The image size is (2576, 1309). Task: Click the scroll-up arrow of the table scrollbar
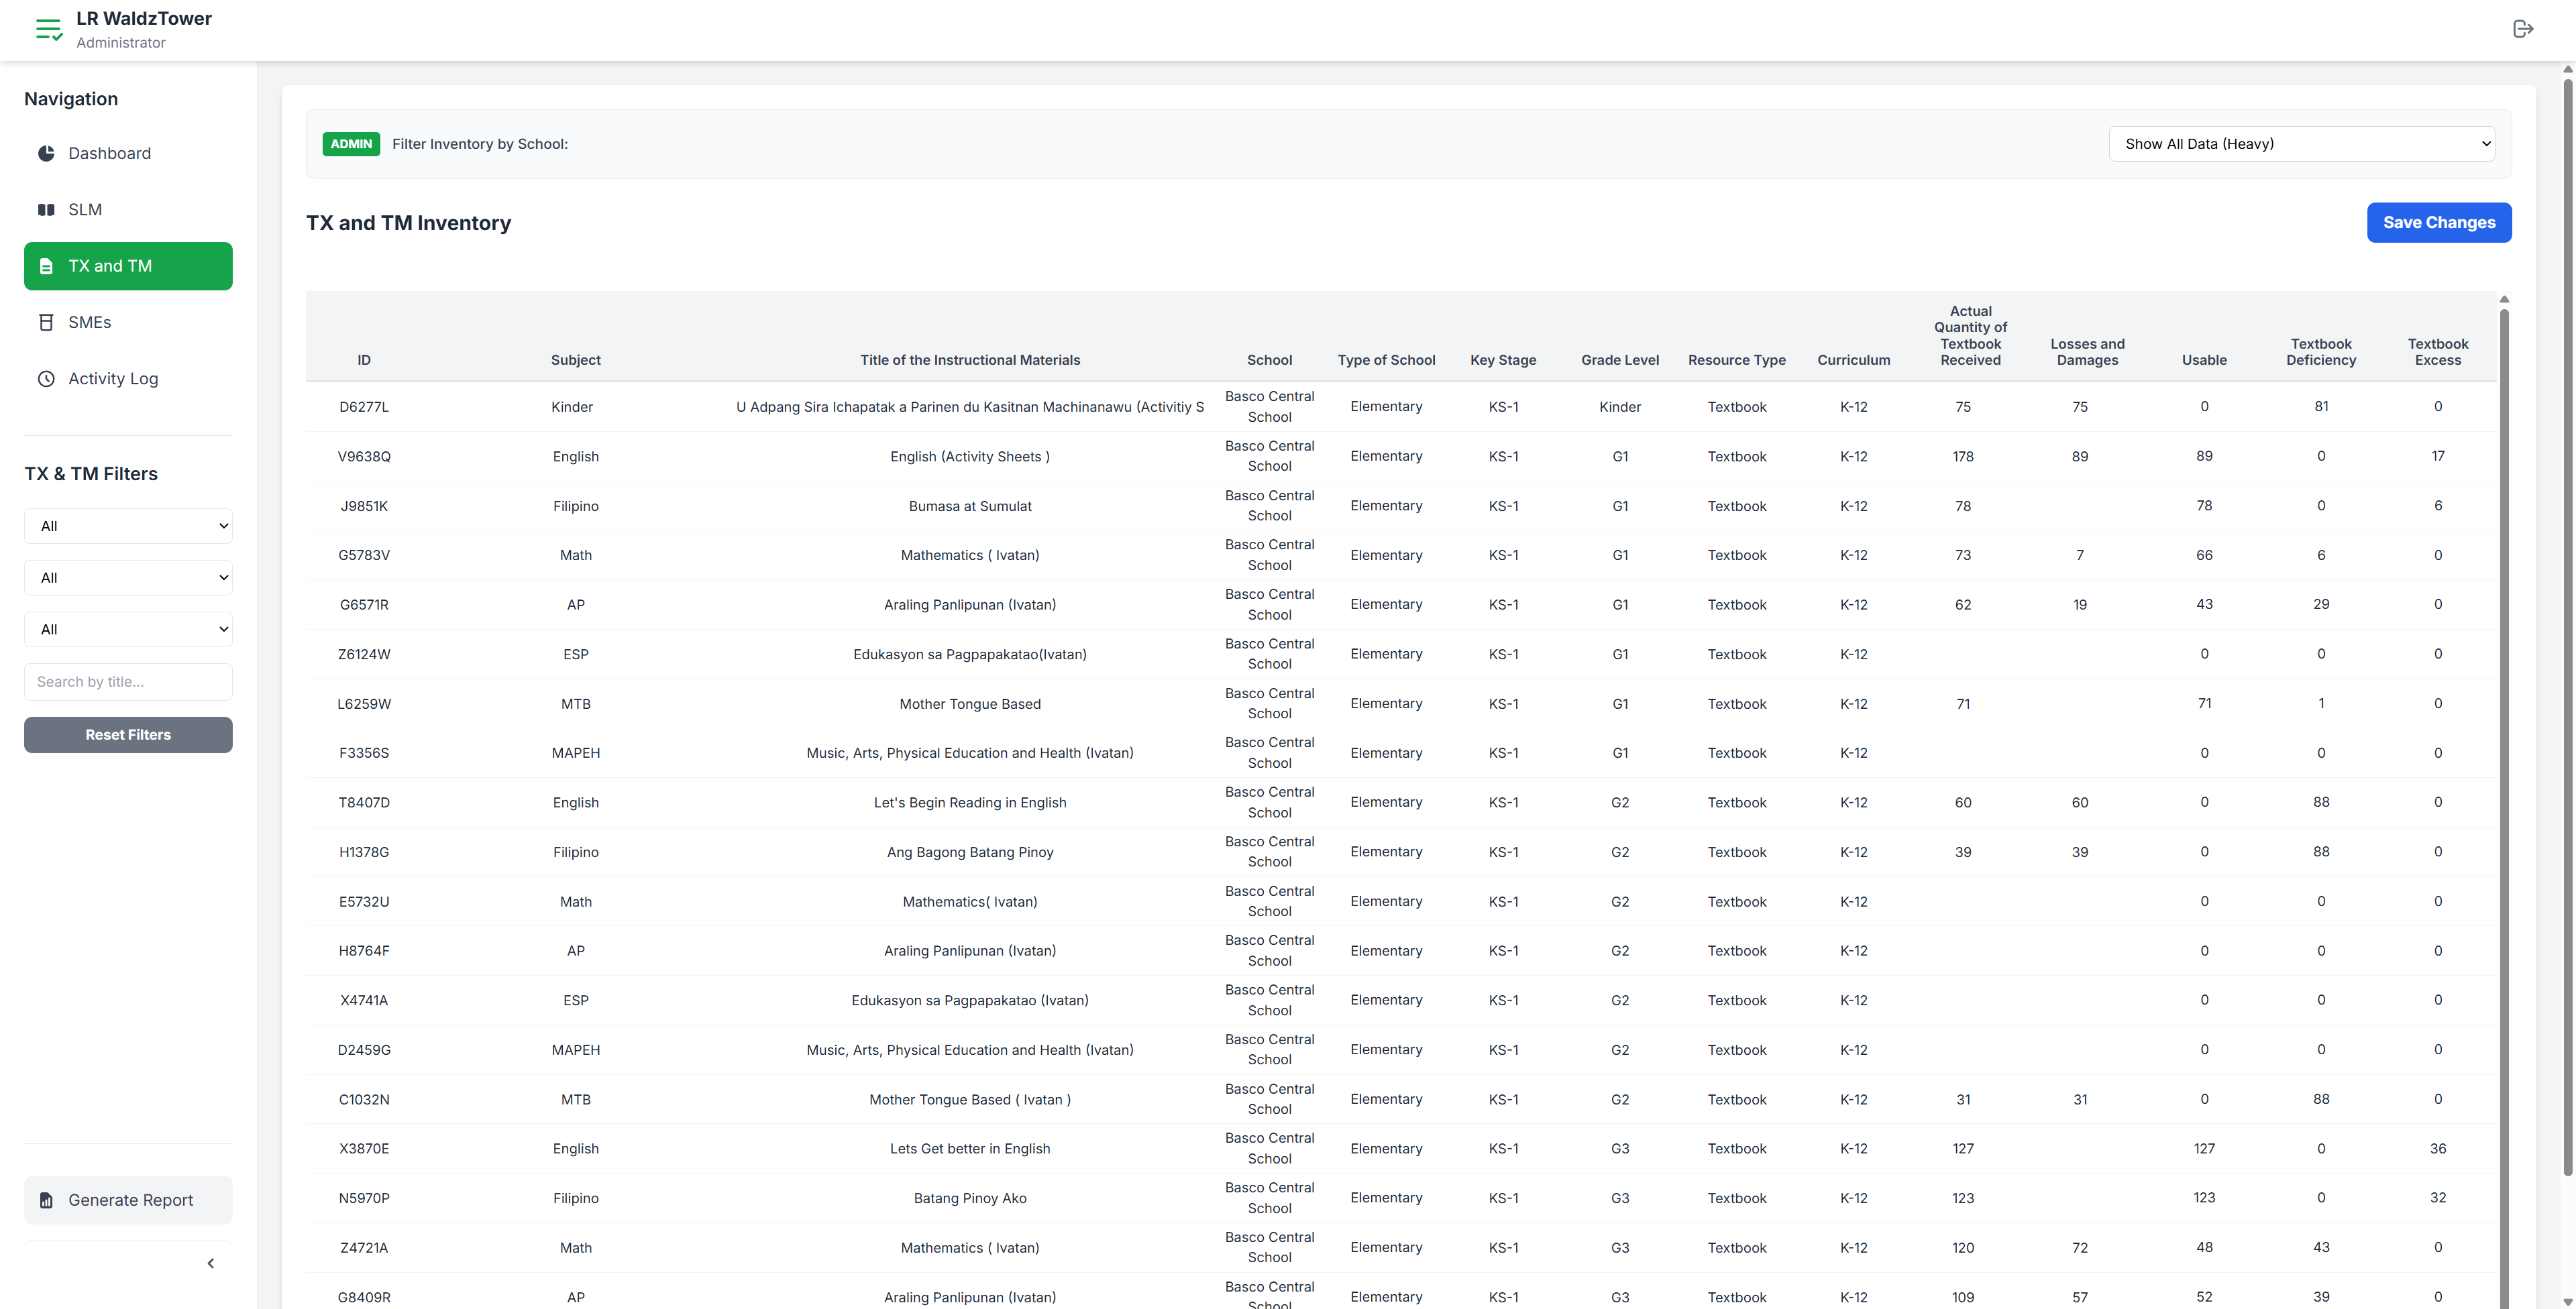coord(2505,299)
